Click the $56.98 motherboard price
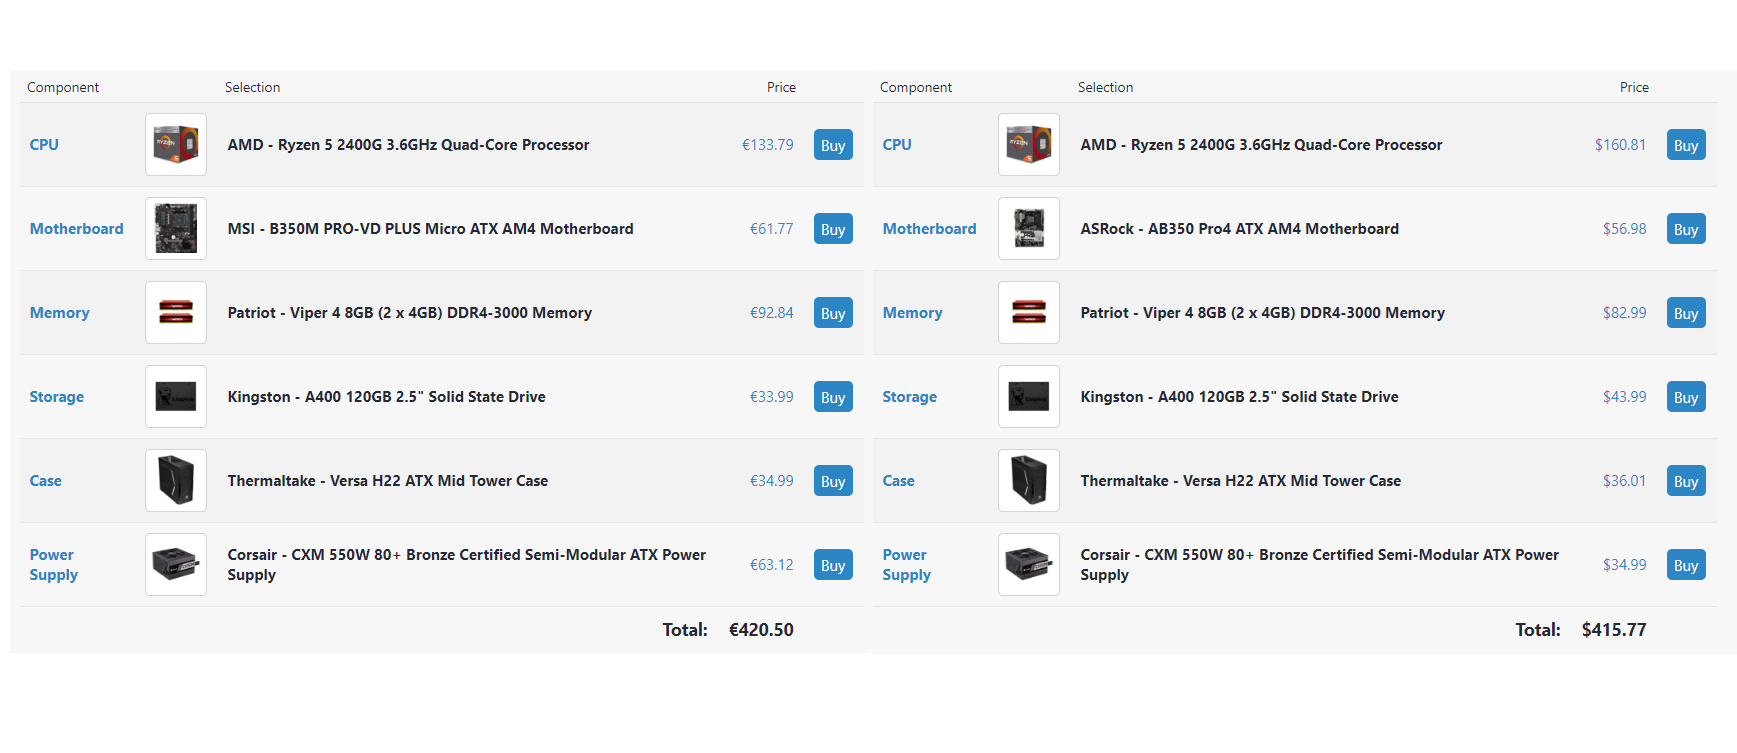Viewport: 1737px width, 753px height. [x=1625, y=229]
